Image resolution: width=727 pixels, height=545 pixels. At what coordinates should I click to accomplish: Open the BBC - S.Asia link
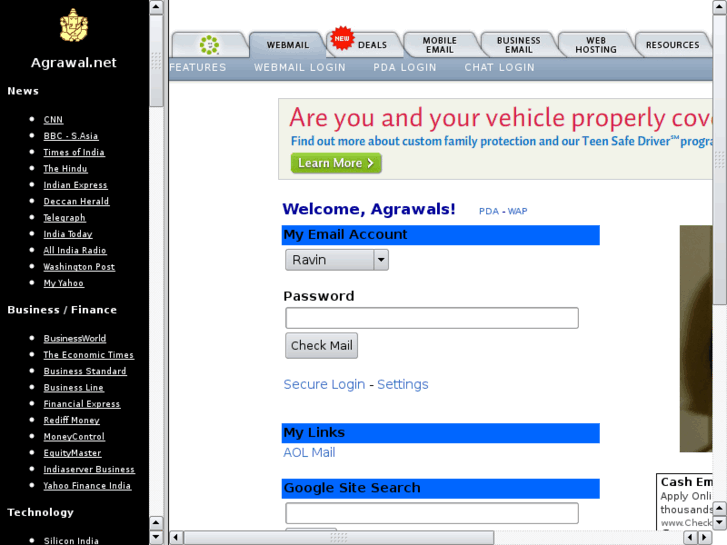click(71, 136)
